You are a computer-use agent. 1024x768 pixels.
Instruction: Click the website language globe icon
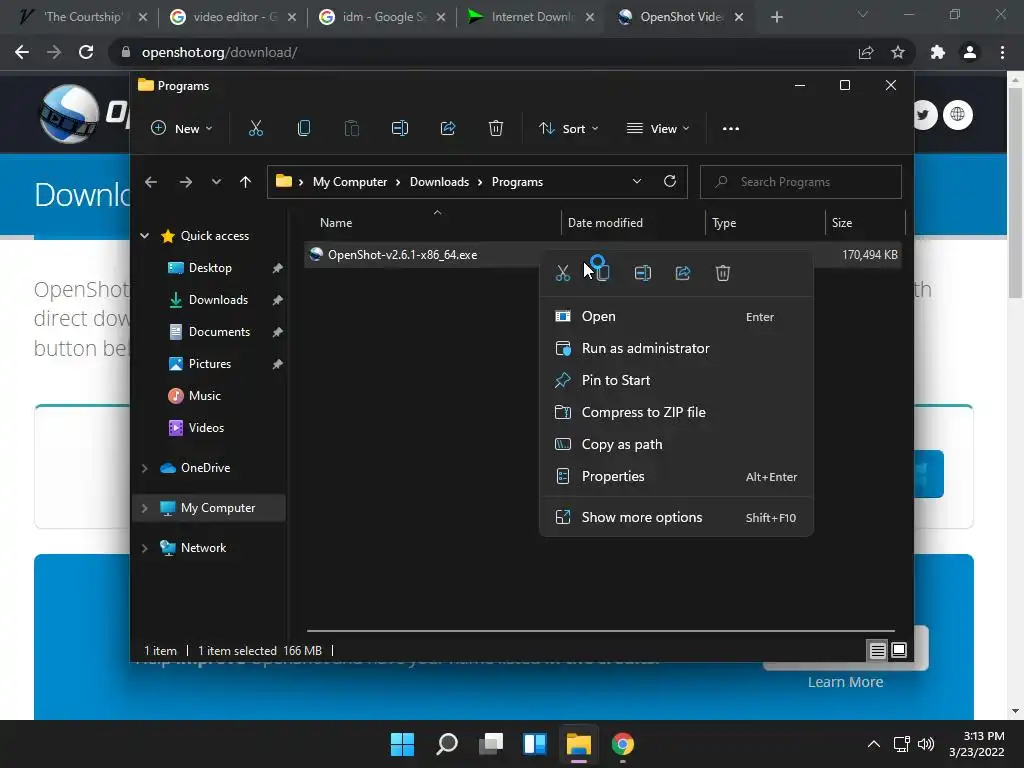[x=957, y=115]
